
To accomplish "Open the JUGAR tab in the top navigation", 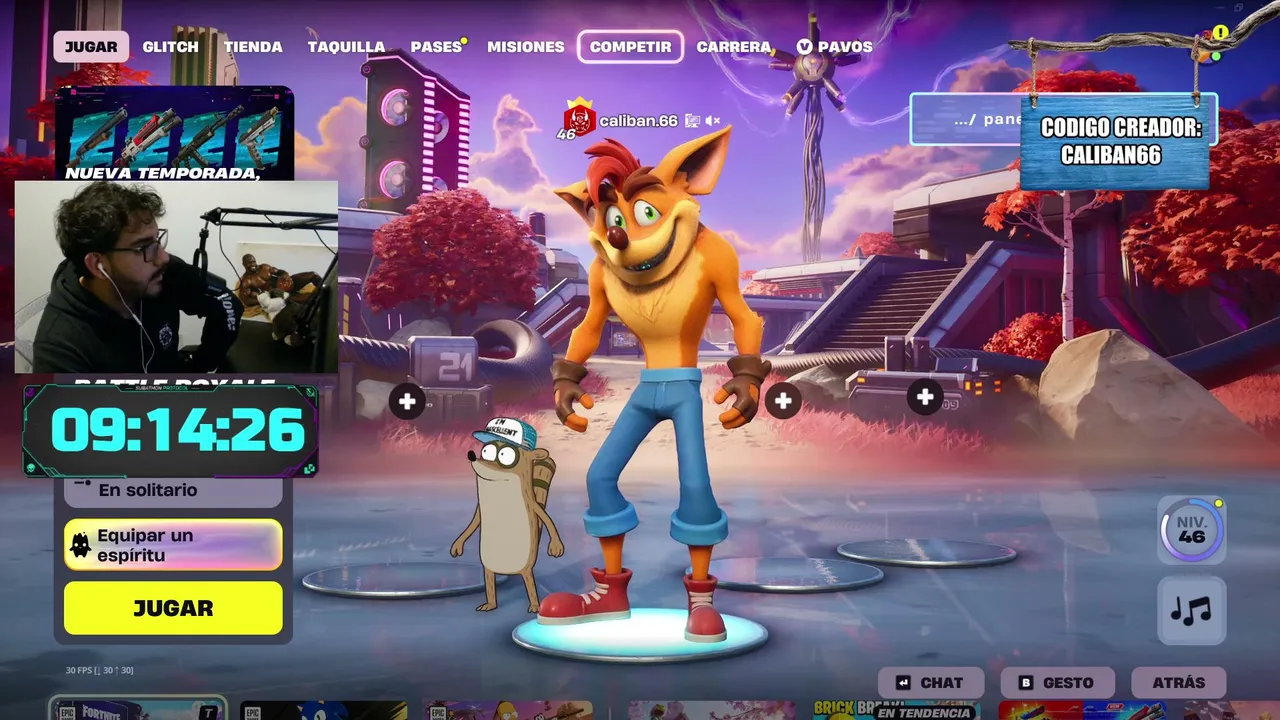I will click(91, 47).
